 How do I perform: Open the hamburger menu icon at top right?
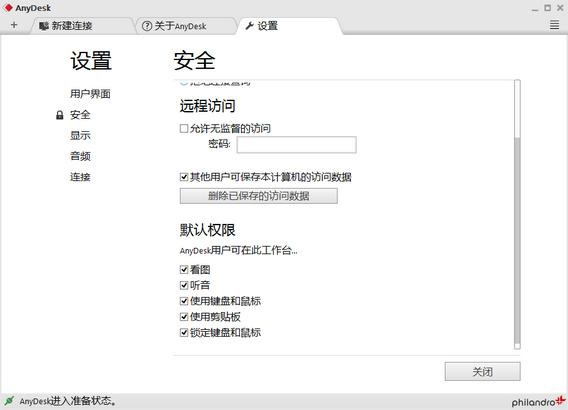point(554,25)
